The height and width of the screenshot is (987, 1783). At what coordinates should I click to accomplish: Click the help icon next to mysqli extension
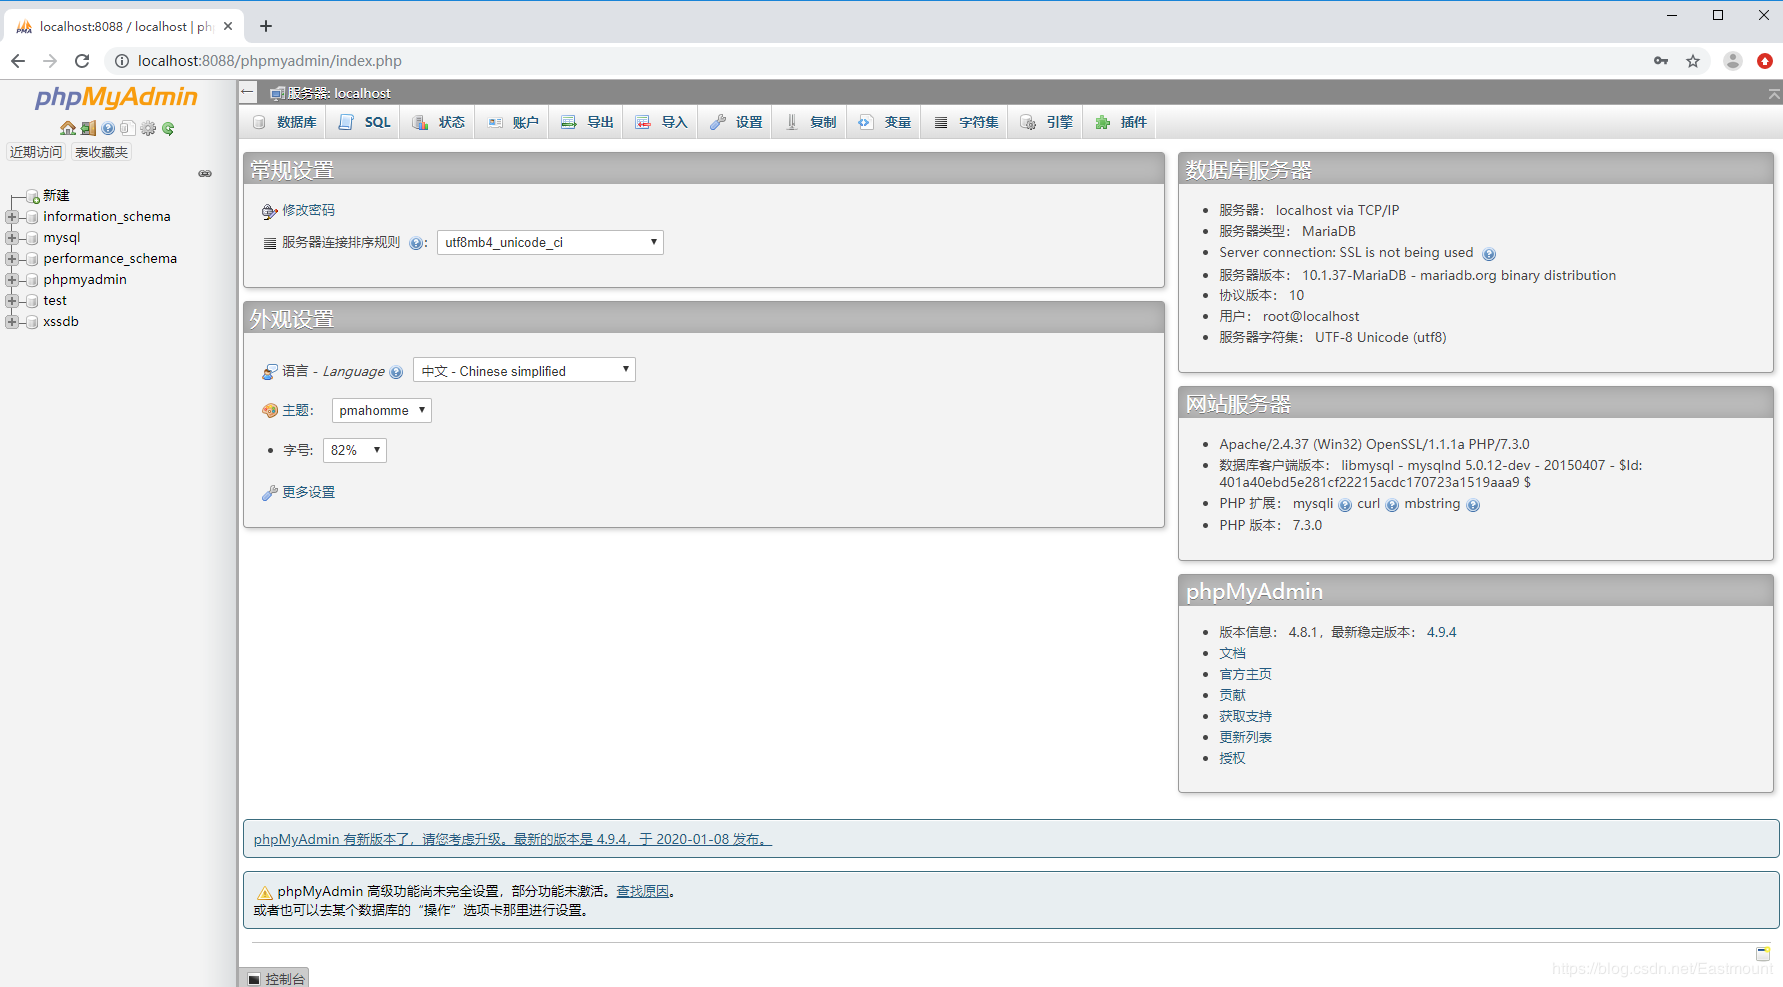(1343, 505)
